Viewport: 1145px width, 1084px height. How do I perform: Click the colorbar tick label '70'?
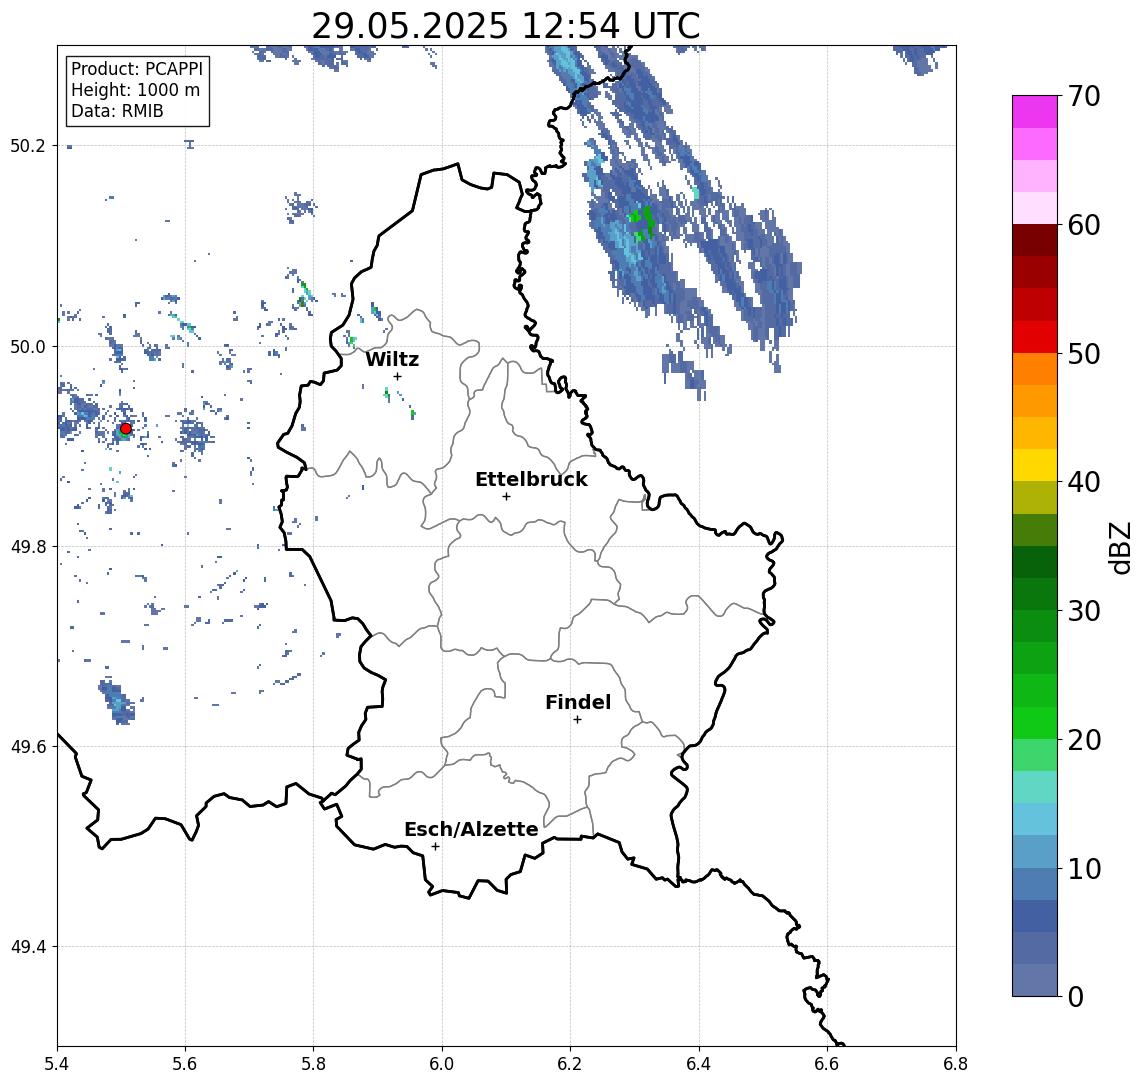[1084, 96]
